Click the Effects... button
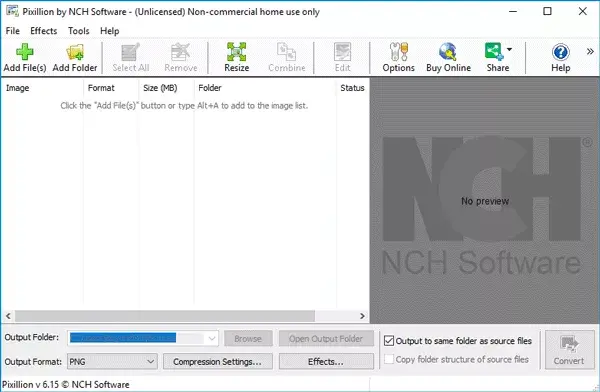The image size is (600, 392). [x=326, y=361]
